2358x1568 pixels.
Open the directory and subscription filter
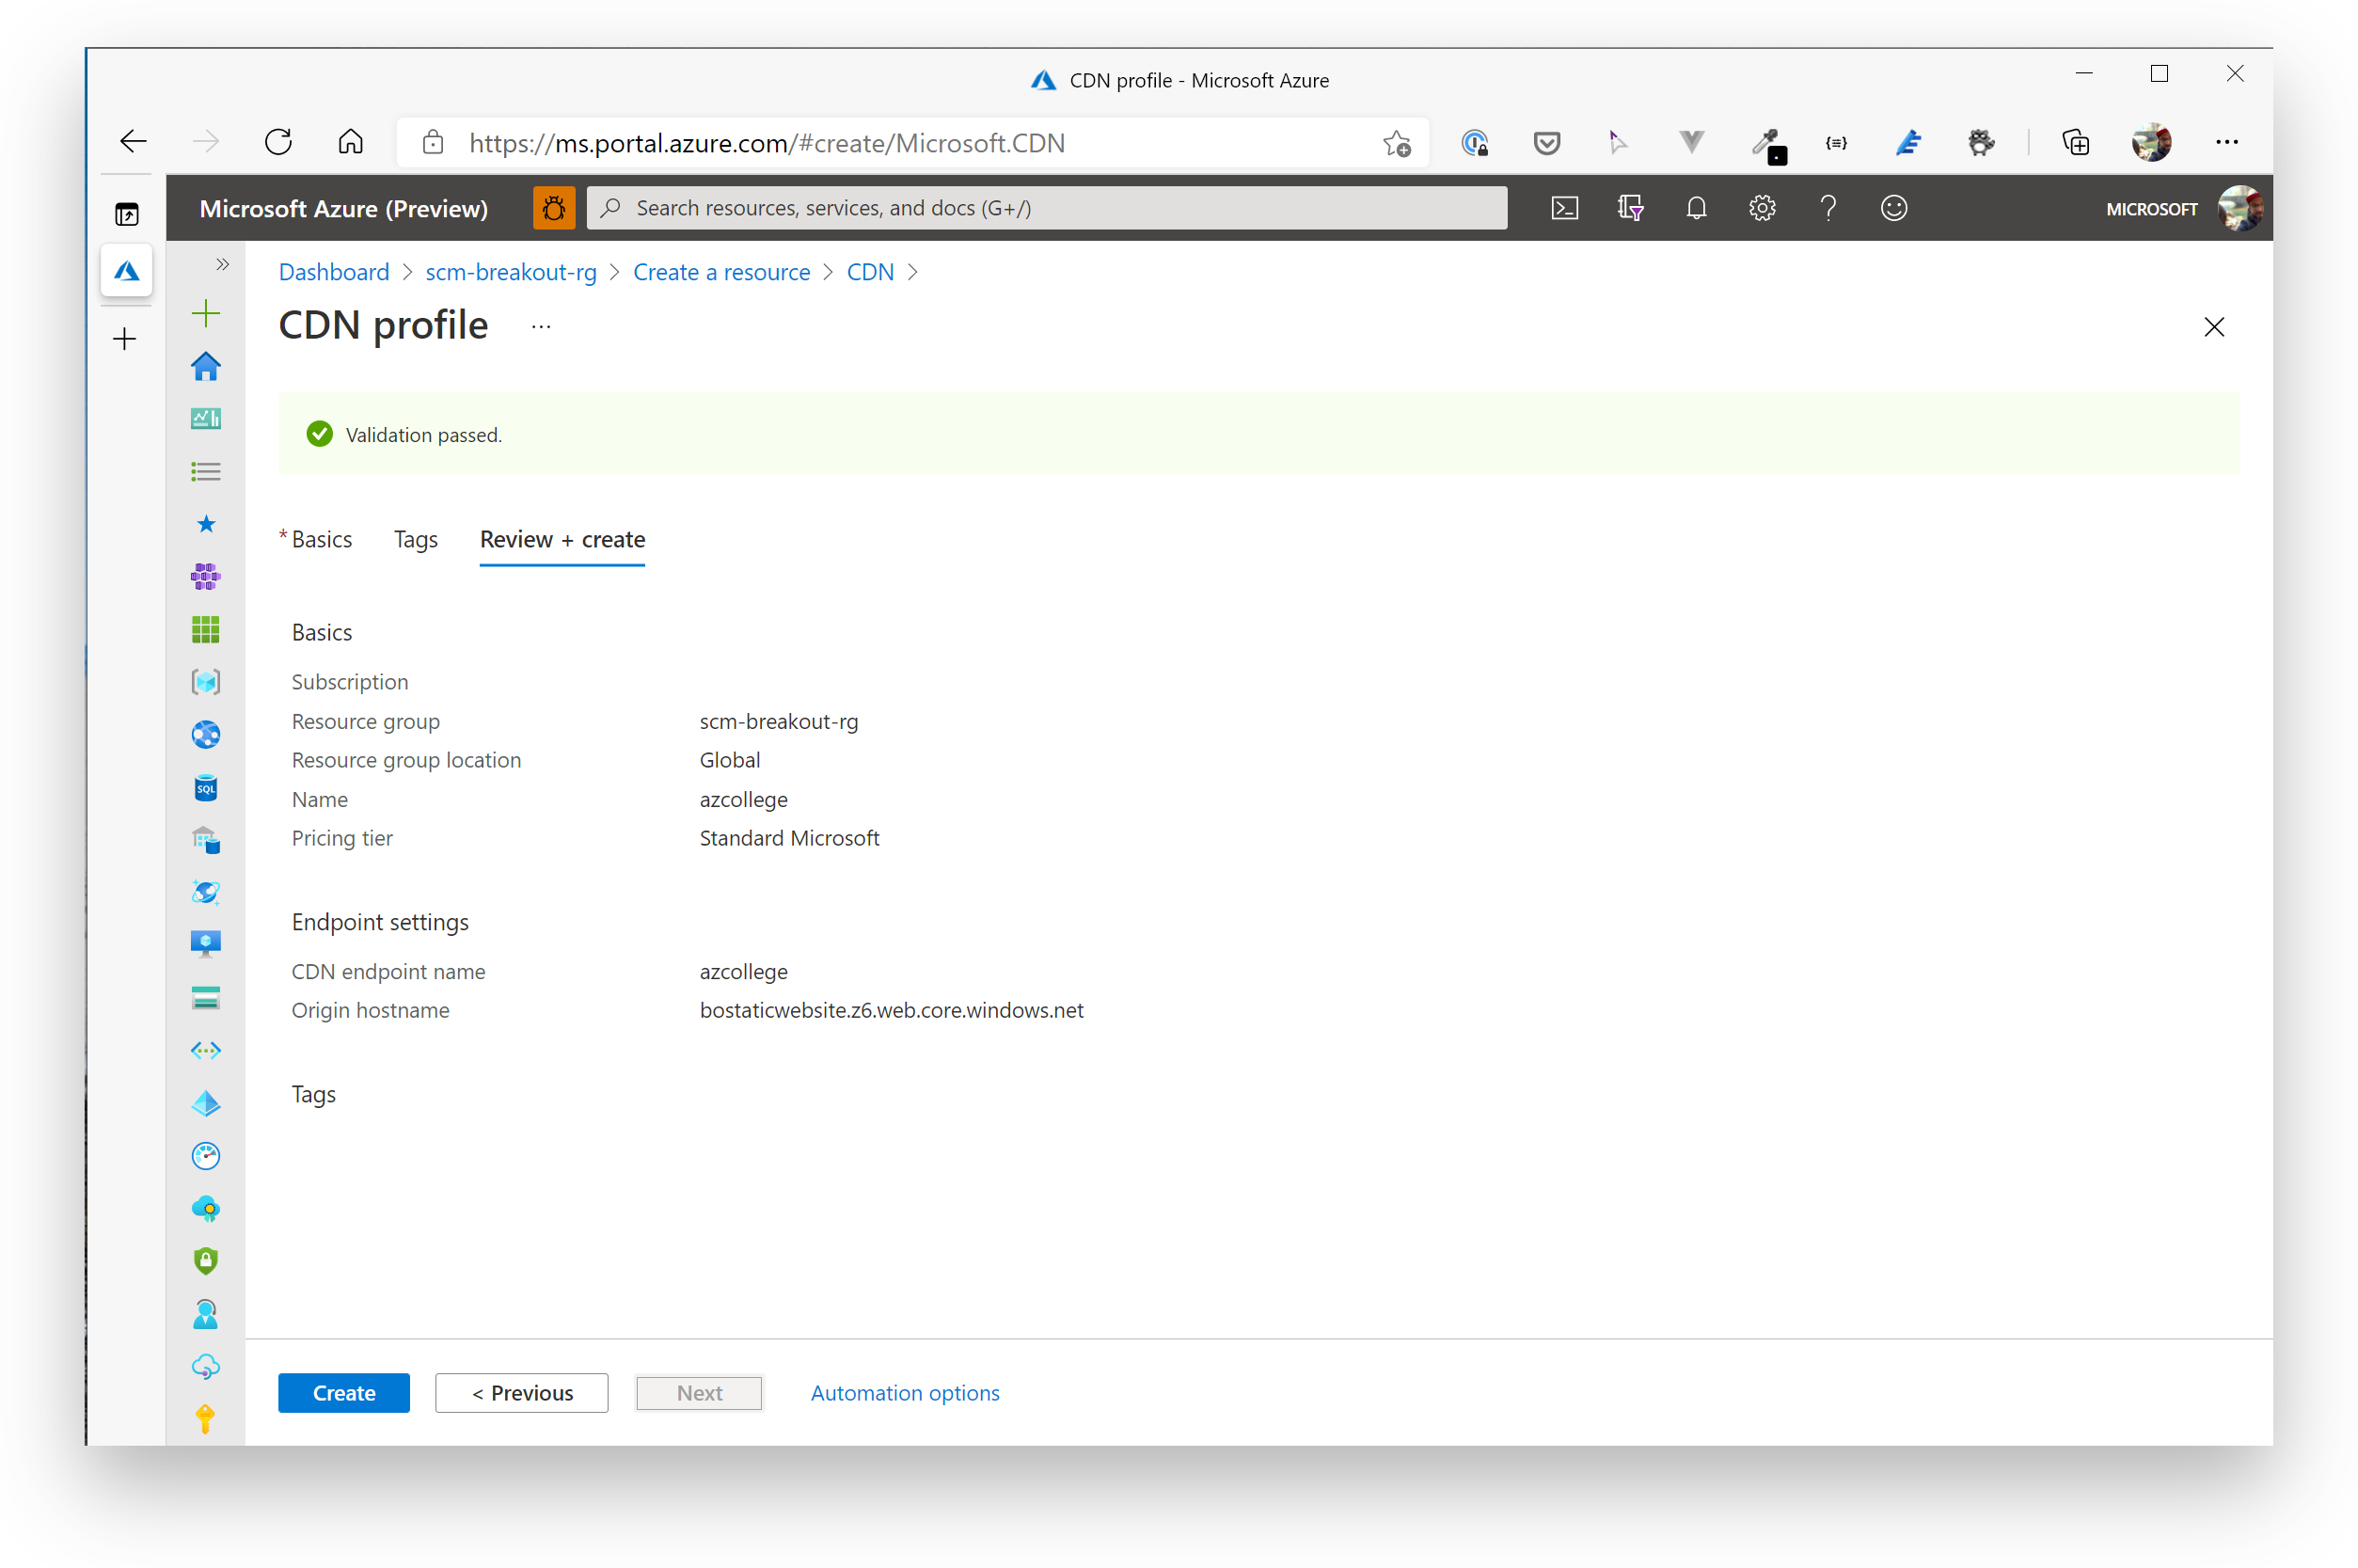coord(1630,208)
